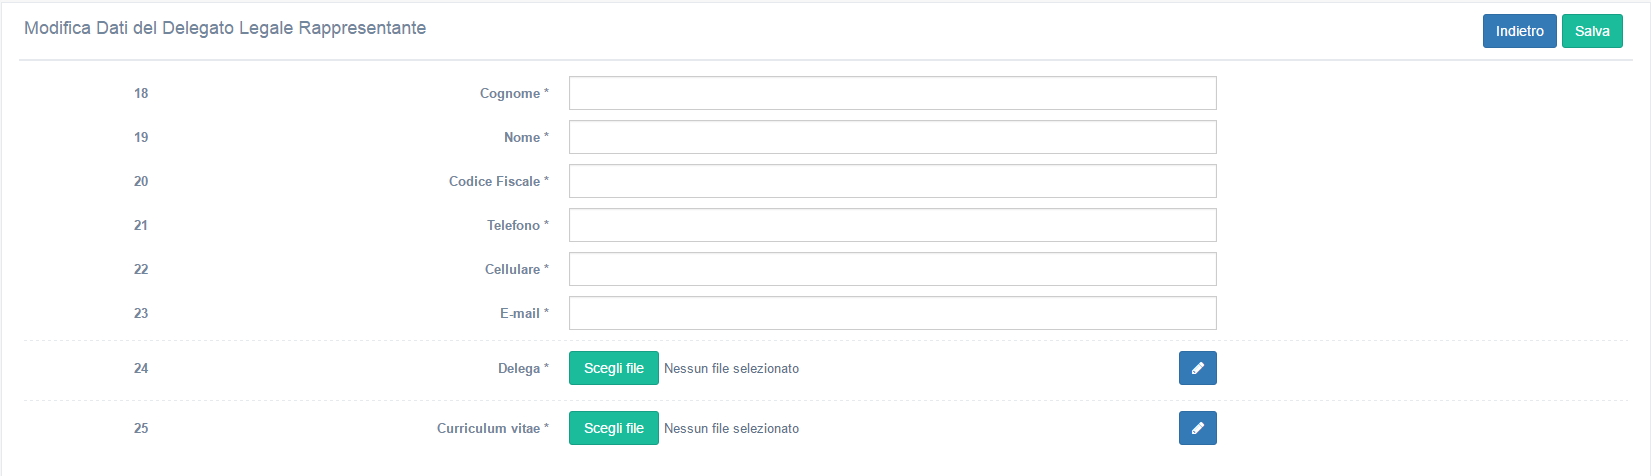Select the Telefono input field
The image size is (1651, 476).
point(893,225)
